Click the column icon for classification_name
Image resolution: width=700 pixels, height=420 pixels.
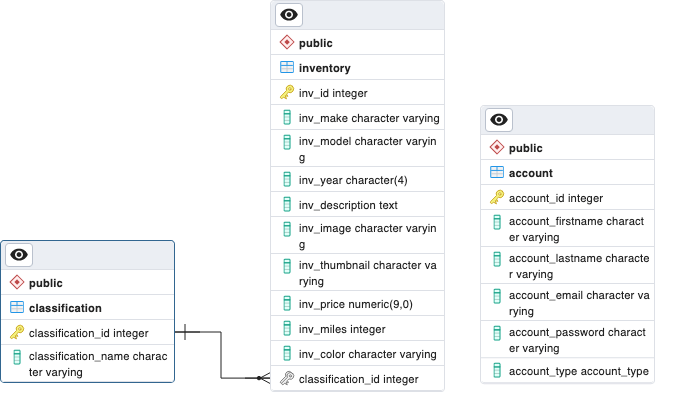[x=17, y=357]
